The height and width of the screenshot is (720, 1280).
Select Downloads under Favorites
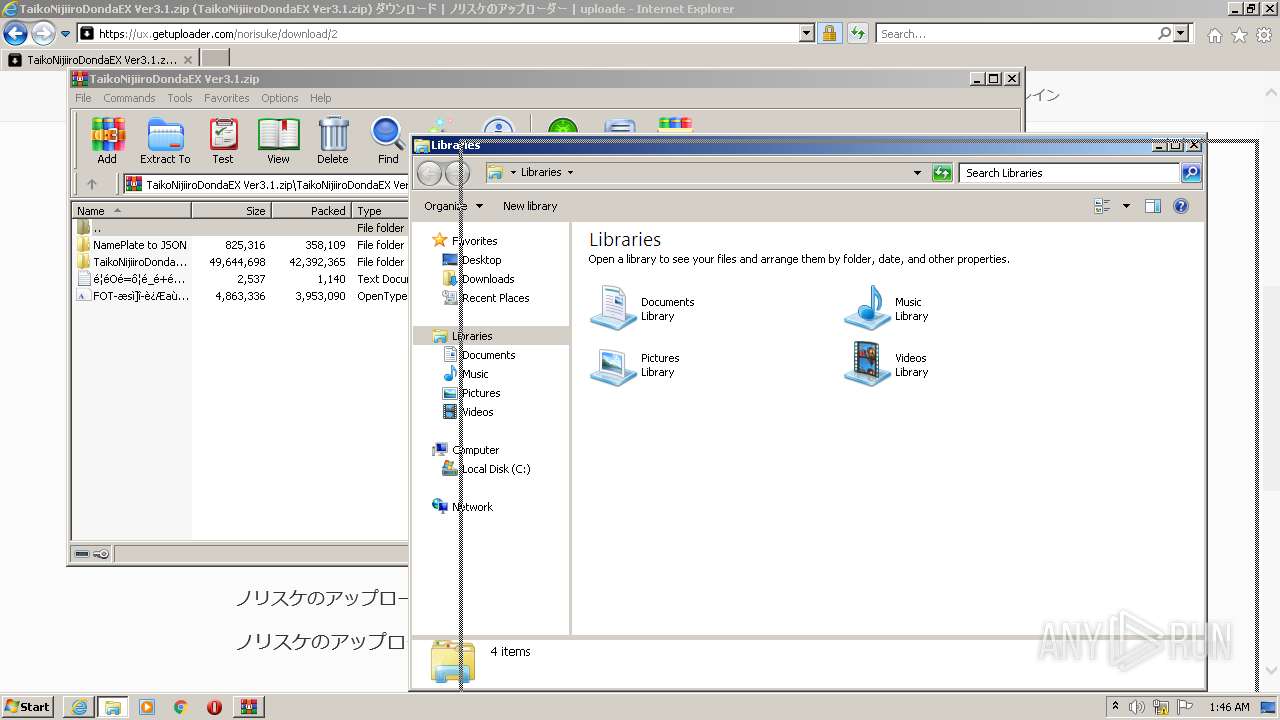tap(487, 279)
